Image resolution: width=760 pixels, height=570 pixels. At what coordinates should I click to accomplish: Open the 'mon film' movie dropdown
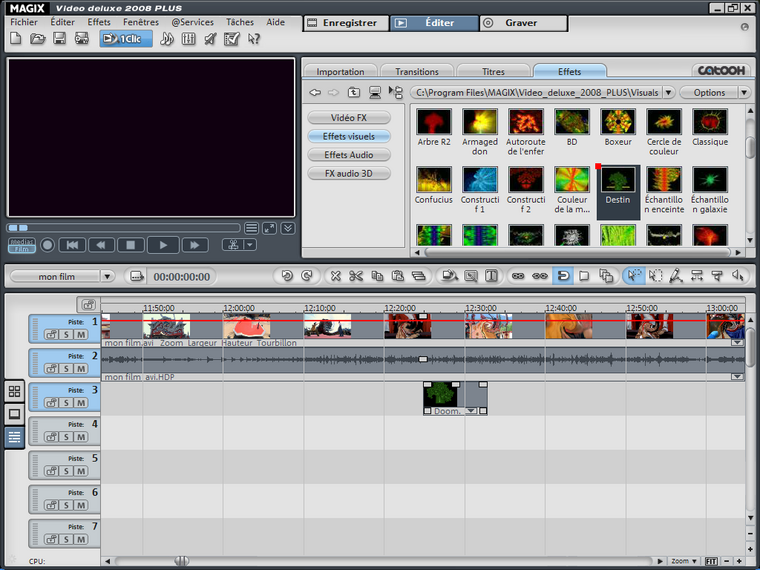(107, 276)
